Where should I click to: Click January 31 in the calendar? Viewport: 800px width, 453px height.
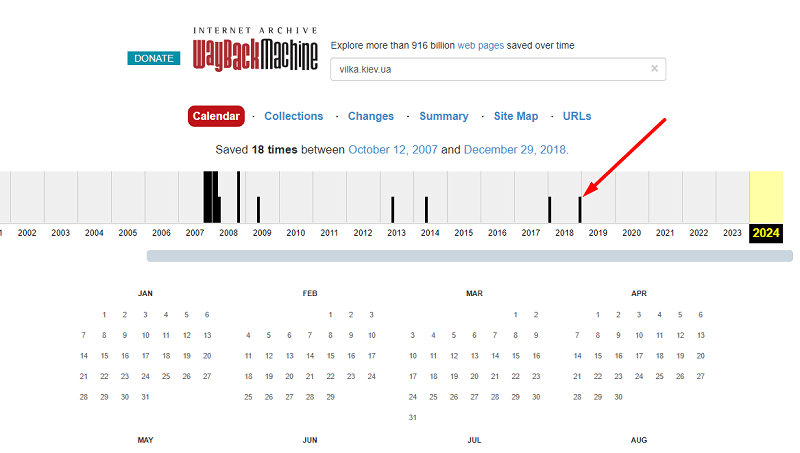[145, 397]
